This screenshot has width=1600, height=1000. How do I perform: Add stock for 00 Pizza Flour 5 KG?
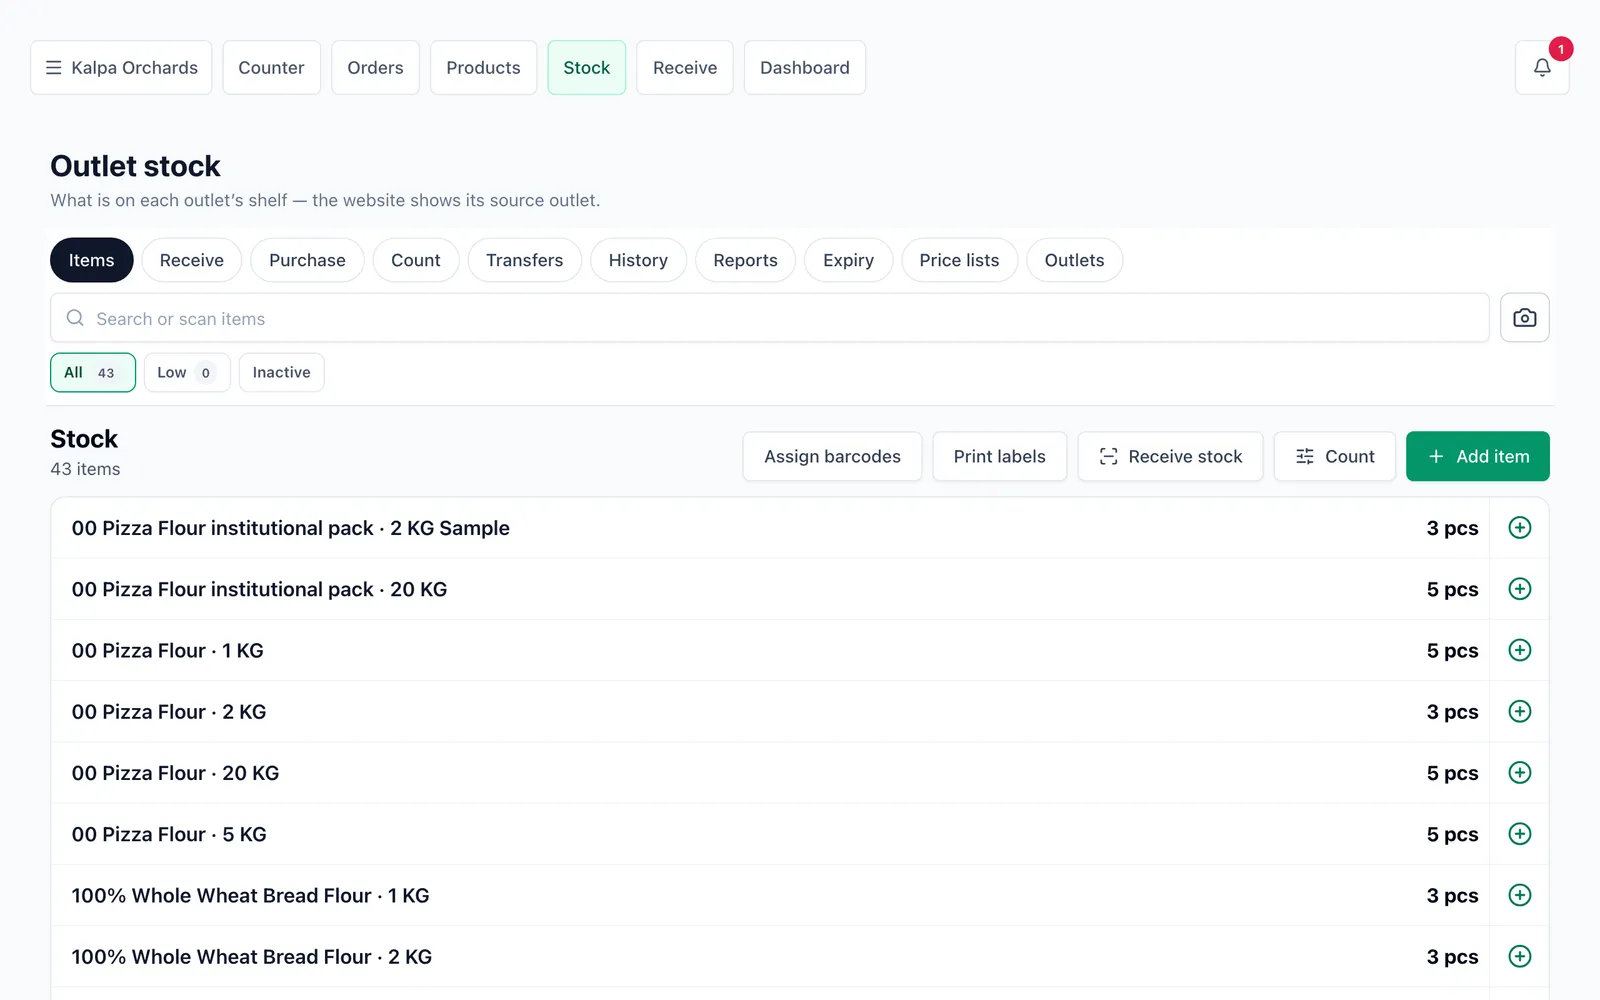1520,834
